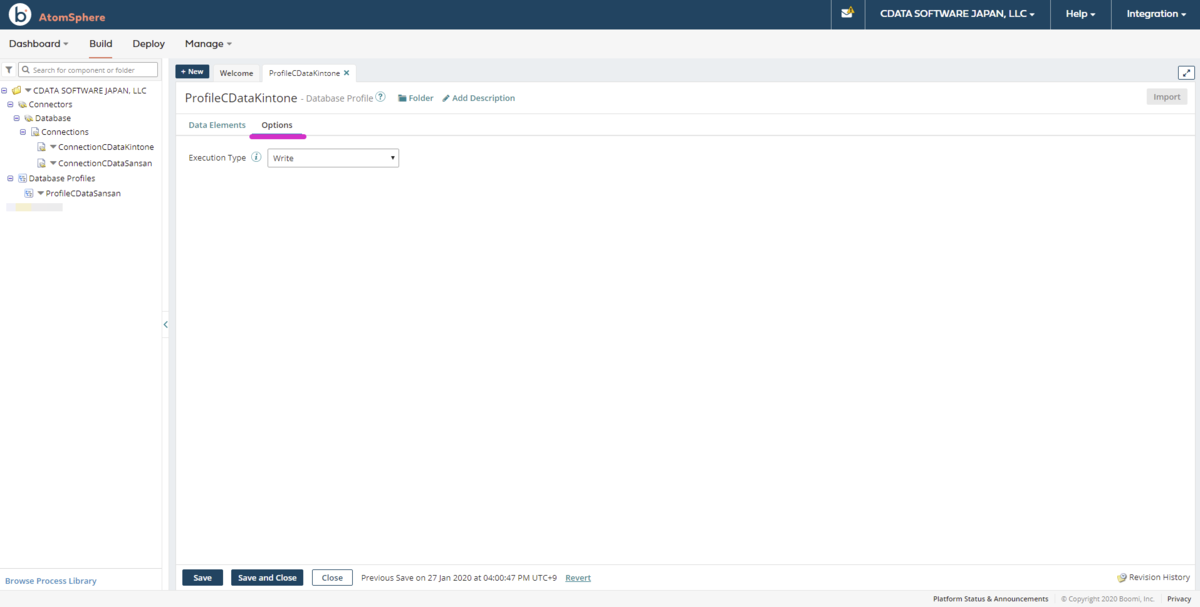
Task: Click the Import button
Action: click(1167, 97)
